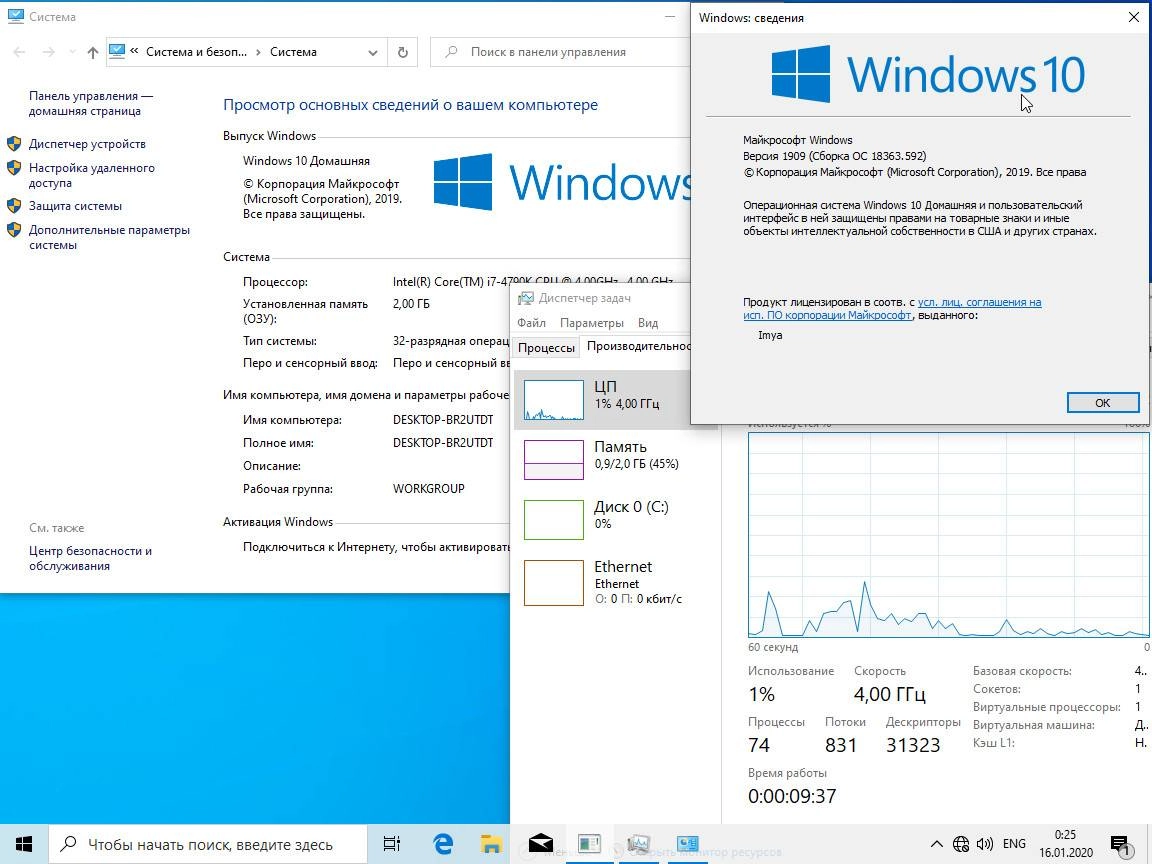The image size is (1152, 864).
Task: Click the System window title bar icon
Action: (x=15, y=16)
